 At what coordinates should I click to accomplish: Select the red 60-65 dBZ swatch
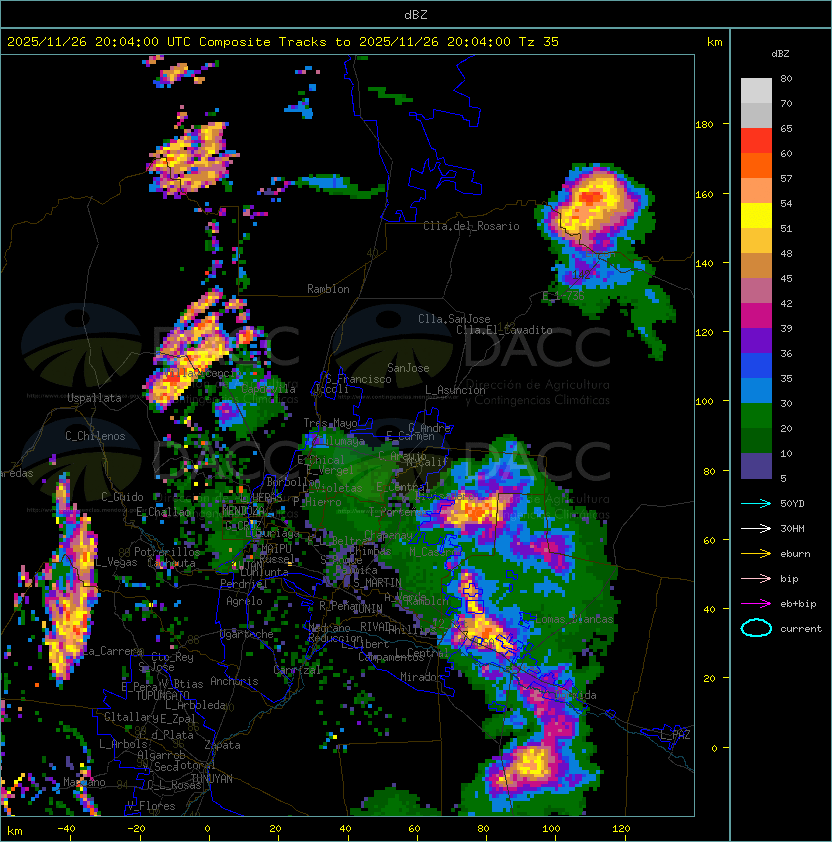click(756, 141)
